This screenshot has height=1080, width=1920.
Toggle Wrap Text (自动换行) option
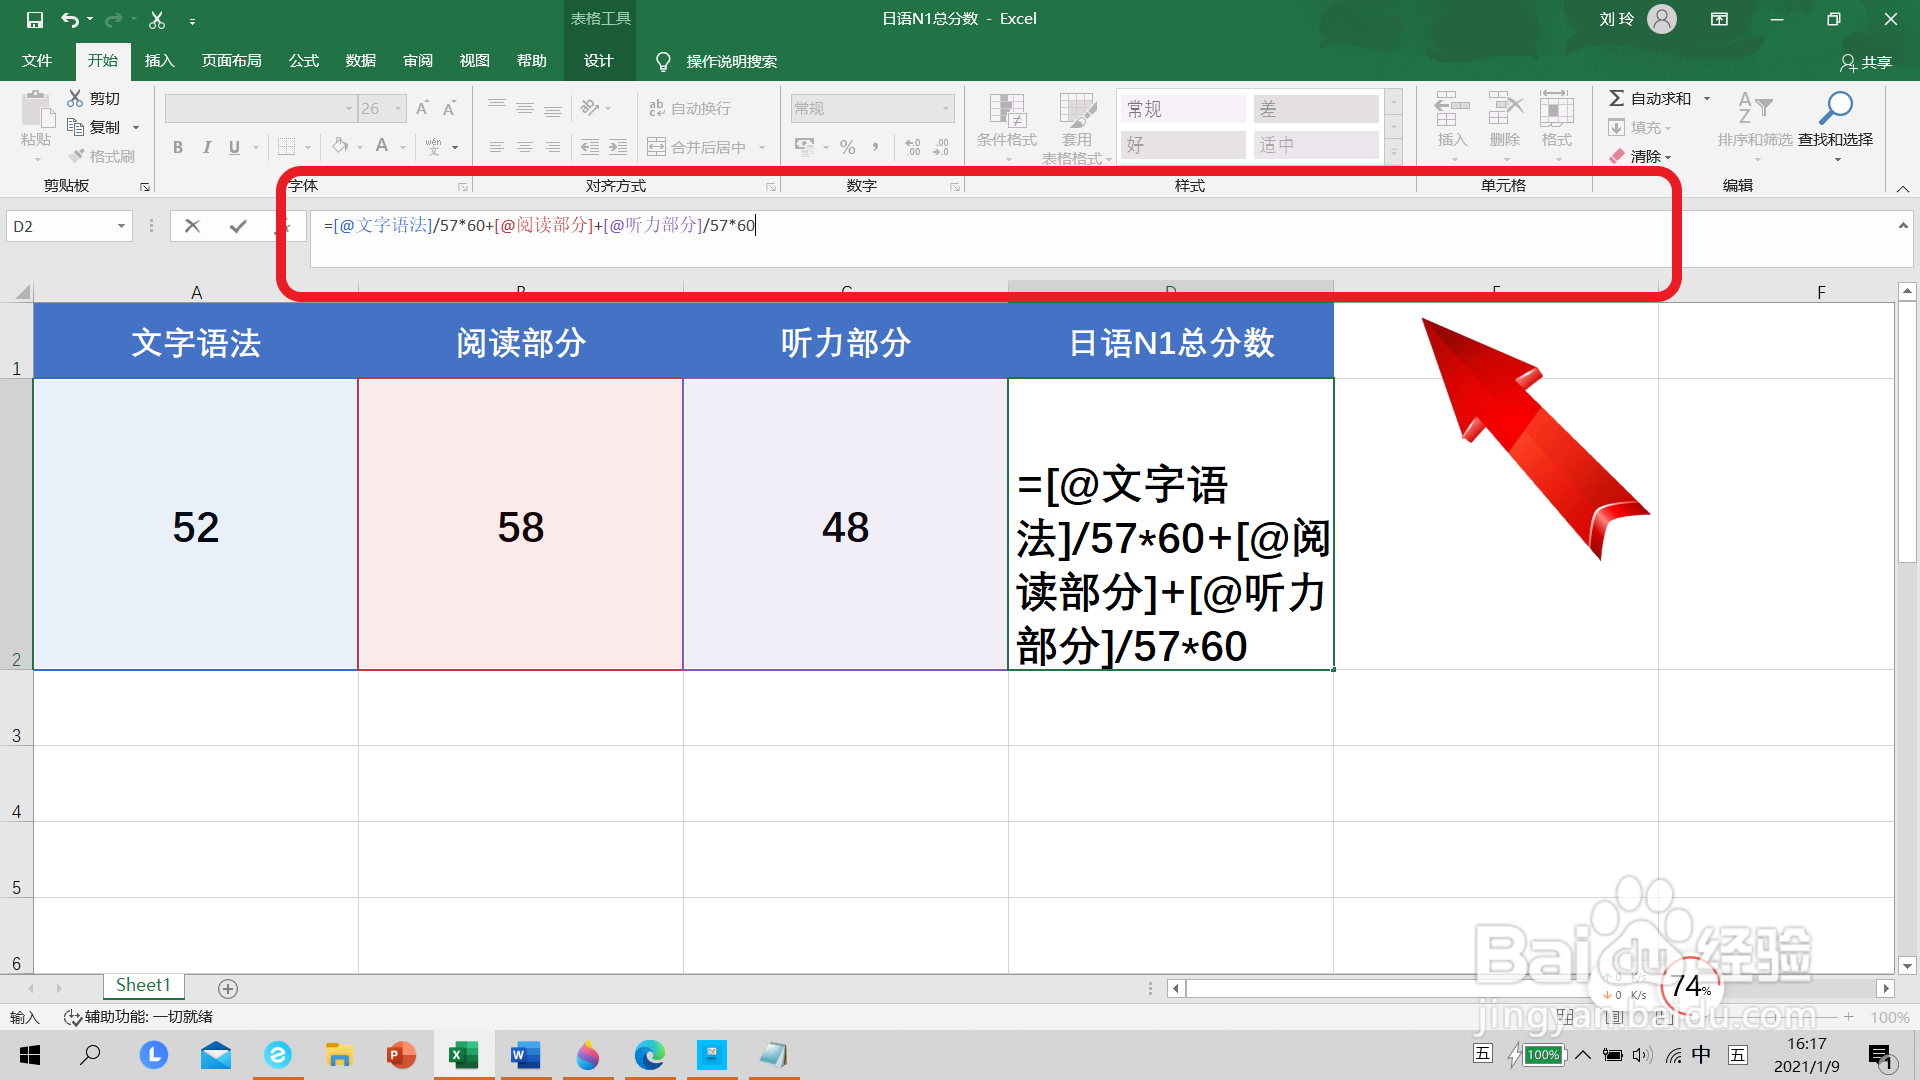click(690, 108)
